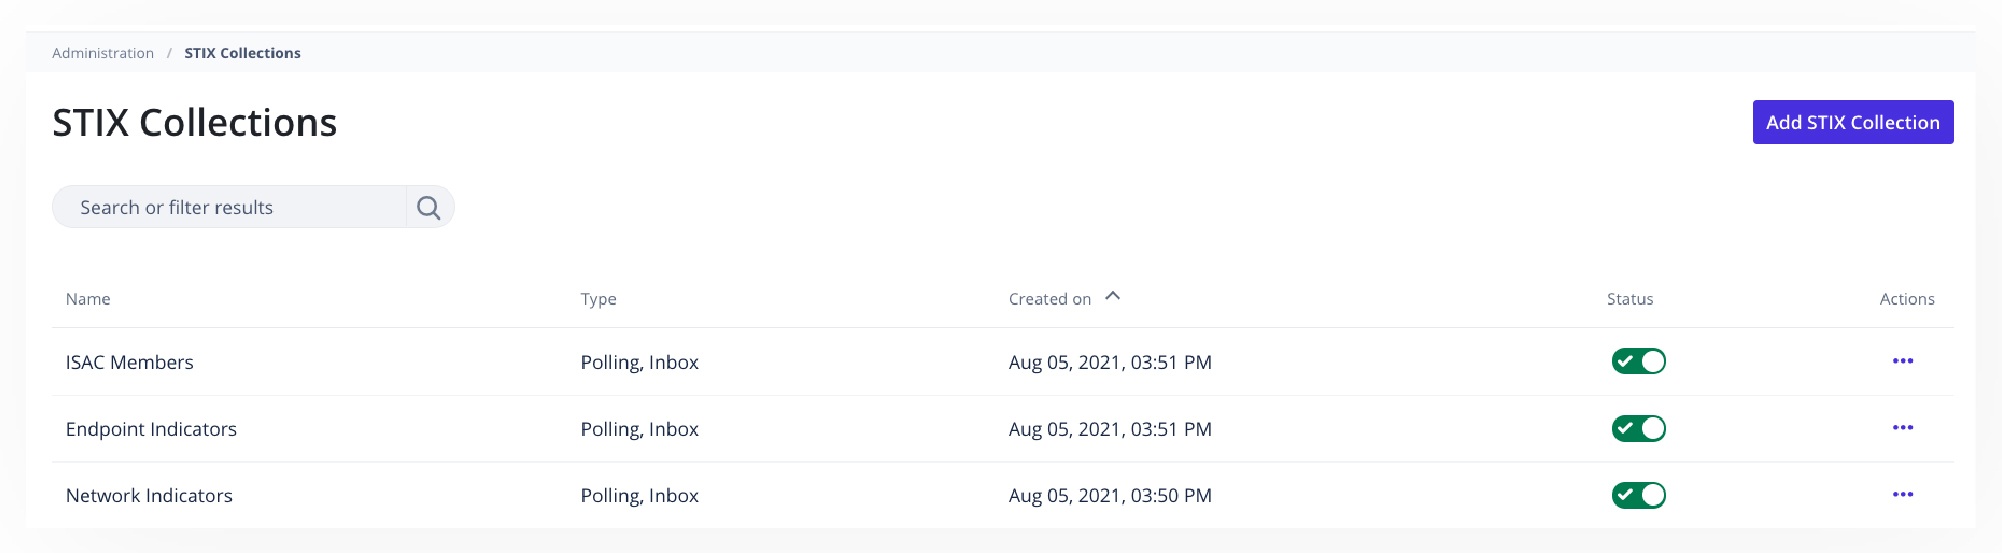
Task: Turn off Network Indicators status toggle
Action: [1638, 495]
